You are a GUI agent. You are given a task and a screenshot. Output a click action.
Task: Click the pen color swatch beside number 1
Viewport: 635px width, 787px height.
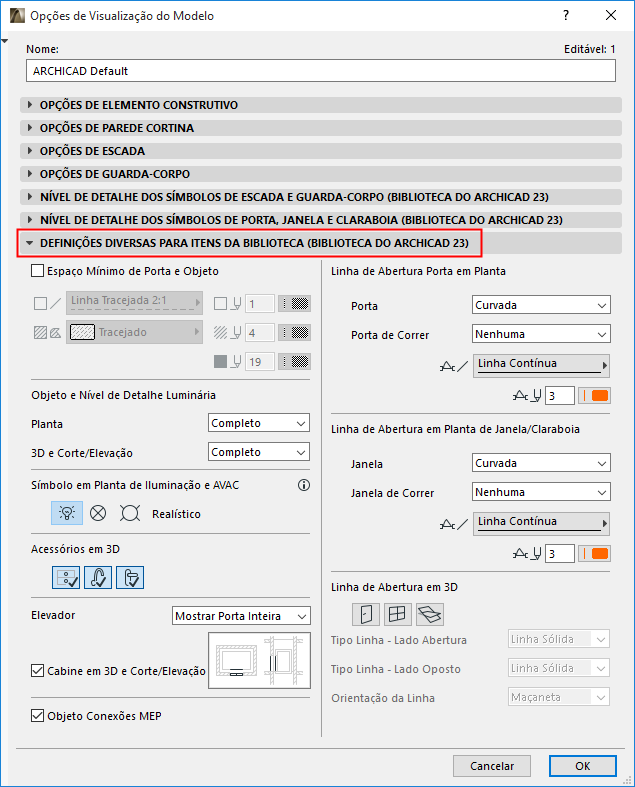[295, 304]
